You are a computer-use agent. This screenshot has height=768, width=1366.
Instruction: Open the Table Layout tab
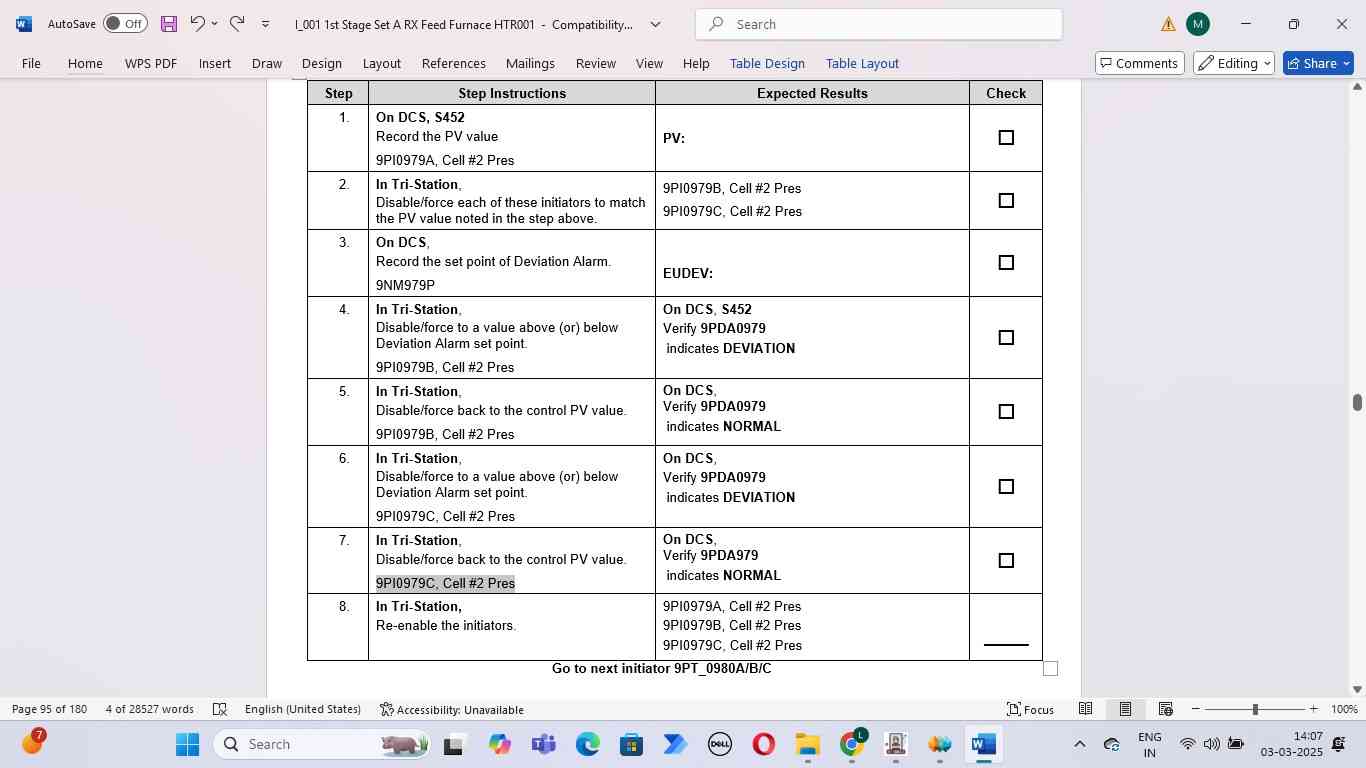(x=862, y=63)
